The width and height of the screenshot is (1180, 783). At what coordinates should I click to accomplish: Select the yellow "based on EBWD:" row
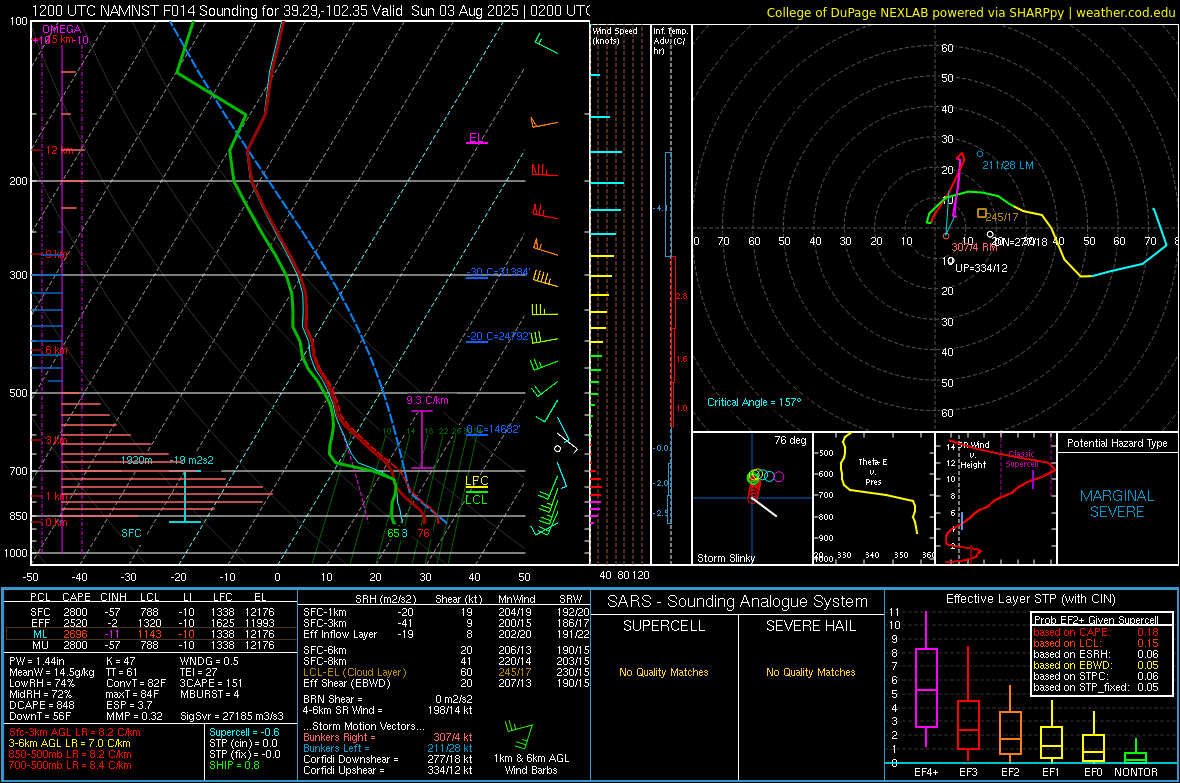point(1096,666)
